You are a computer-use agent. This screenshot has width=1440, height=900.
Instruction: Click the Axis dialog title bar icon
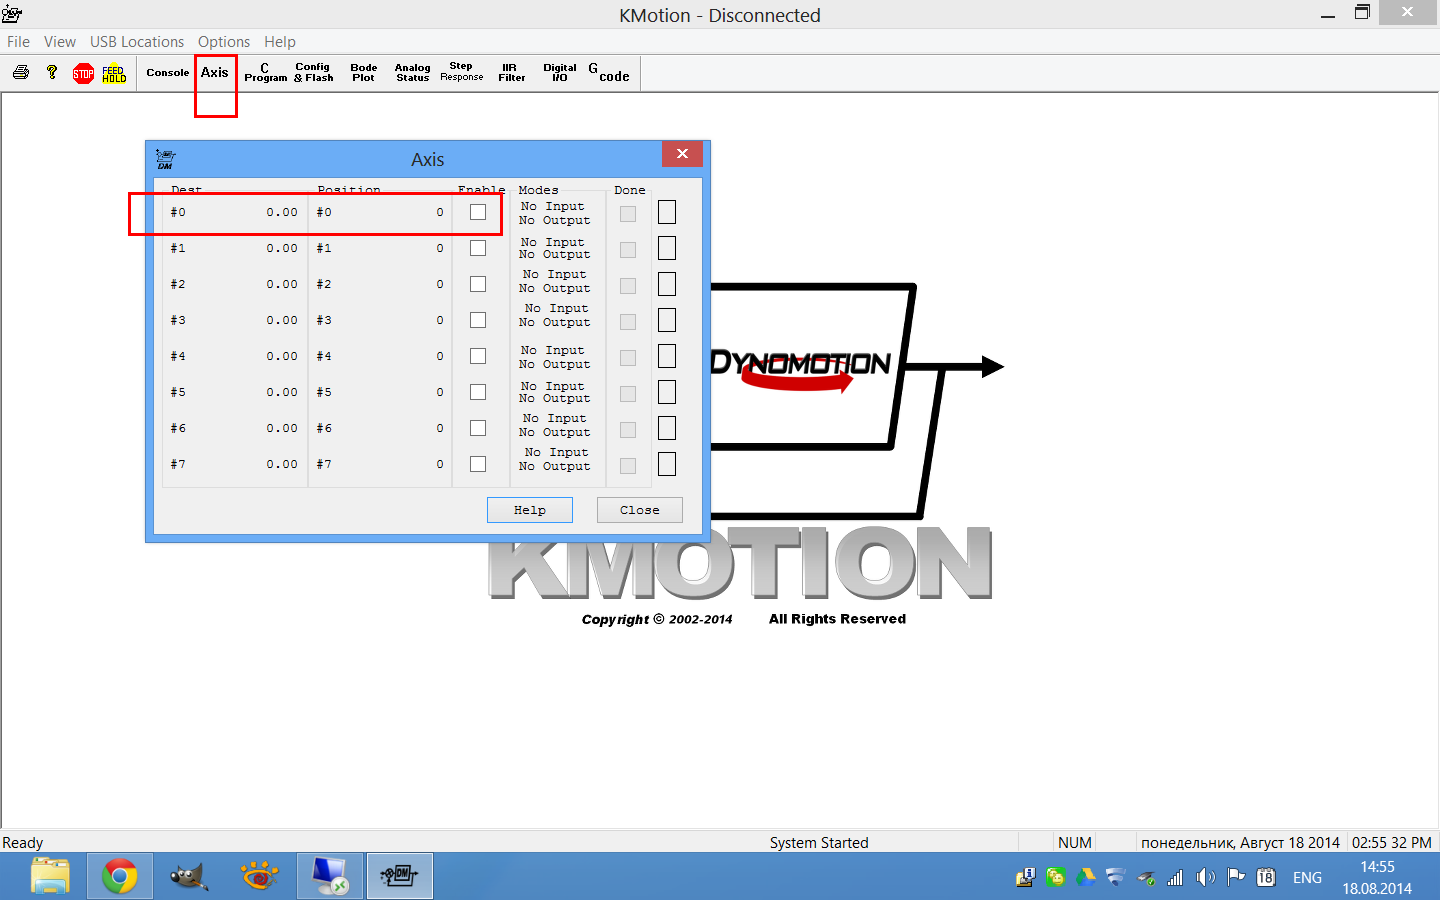tap(166, 159)
